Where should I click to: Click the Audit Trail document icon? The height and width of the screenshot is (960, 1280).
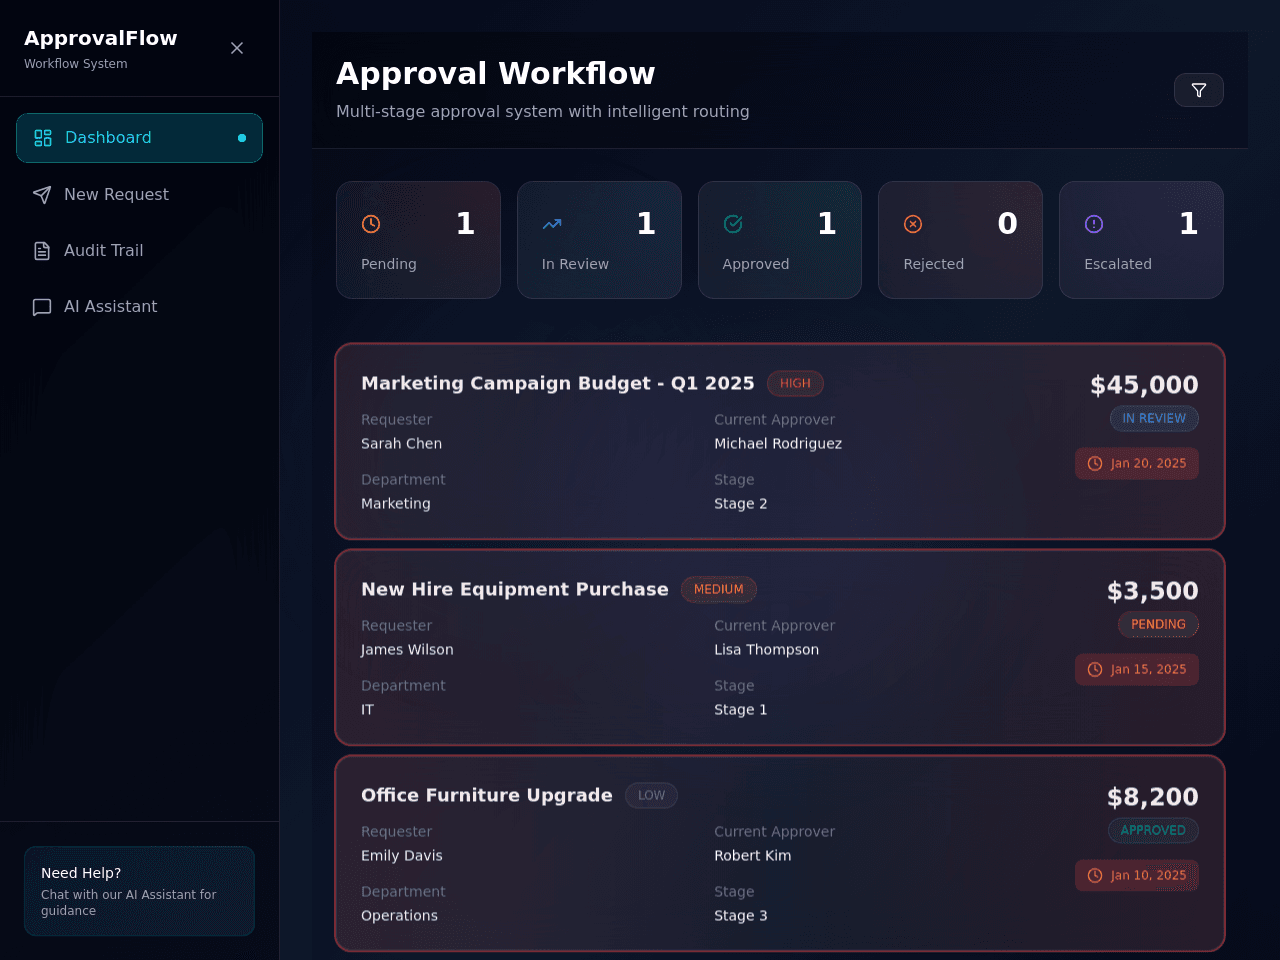pos(42,250)
